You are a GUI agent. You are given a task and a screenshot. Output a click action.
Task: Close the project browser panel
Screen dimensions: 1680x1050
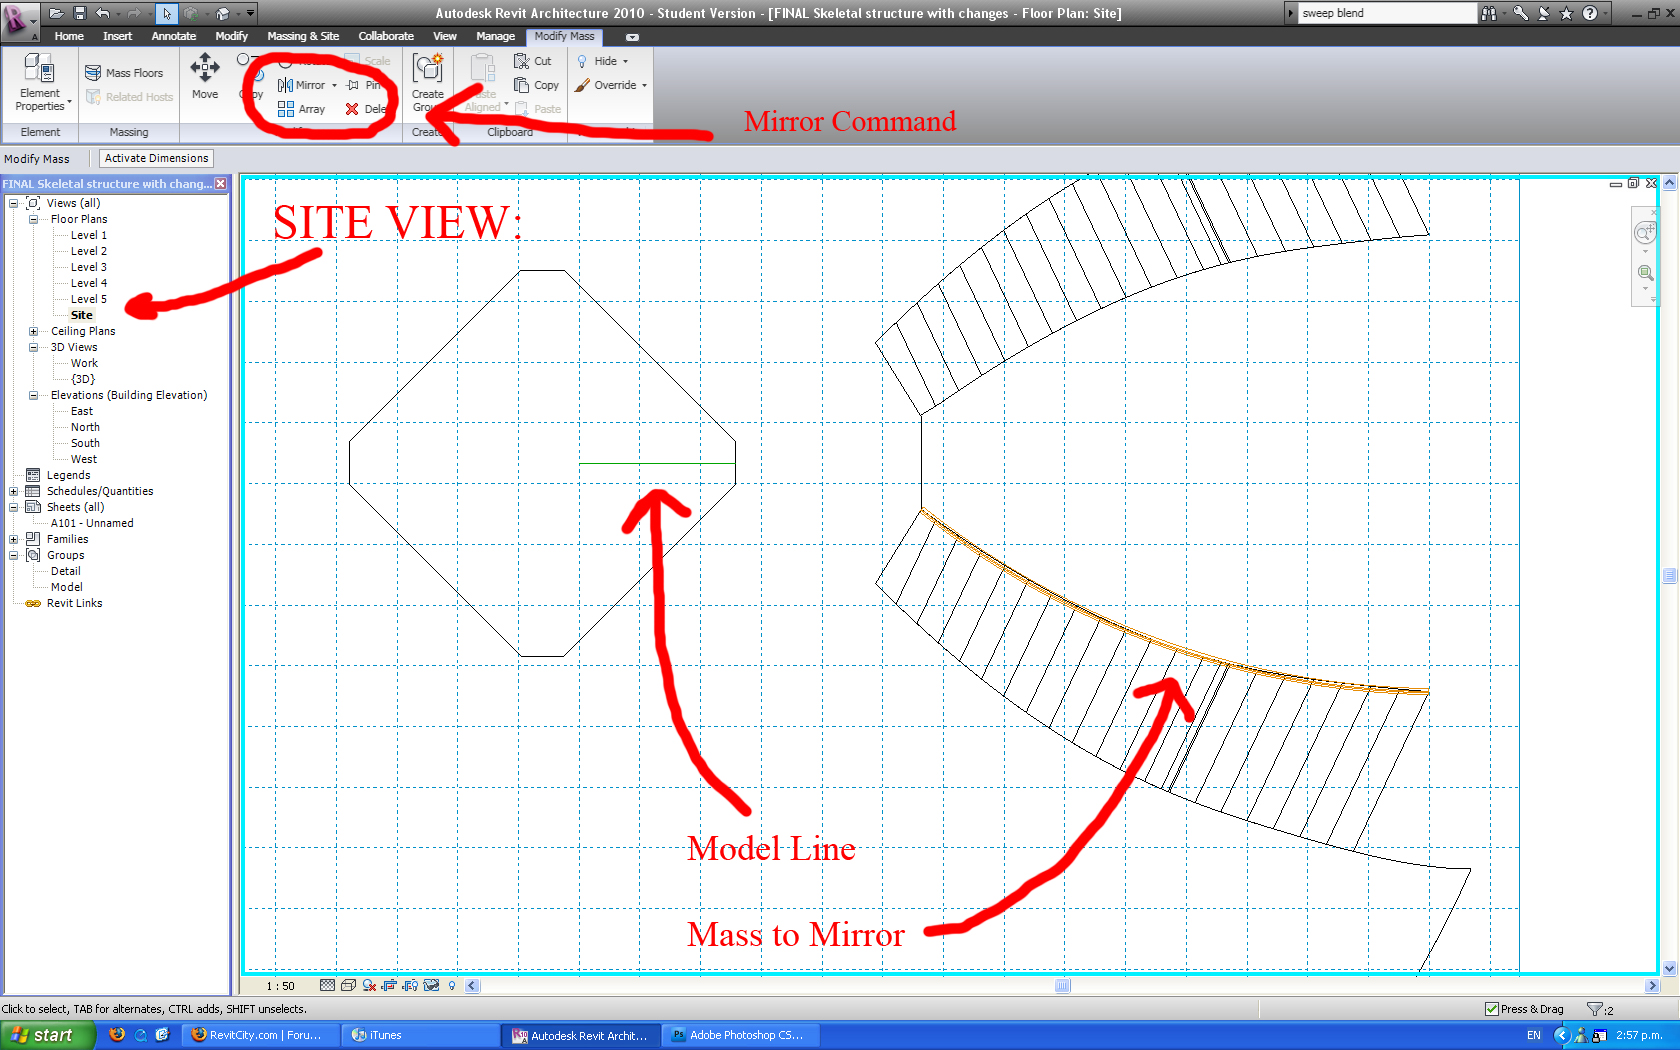point(221,184)
